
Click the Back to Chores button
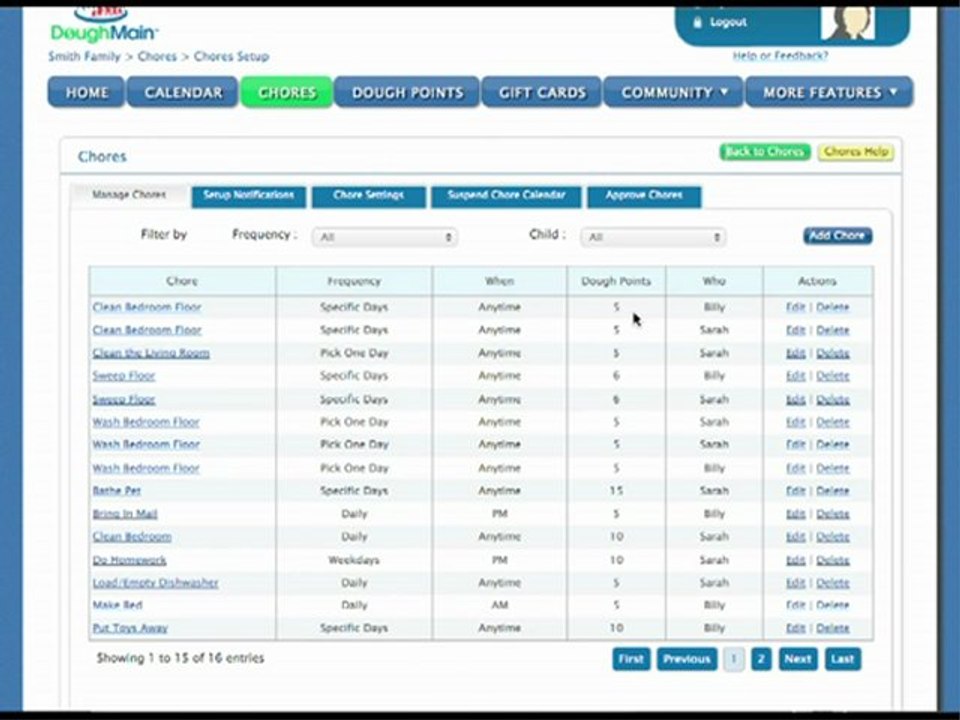pyautogui.click(x=765, y=152)
